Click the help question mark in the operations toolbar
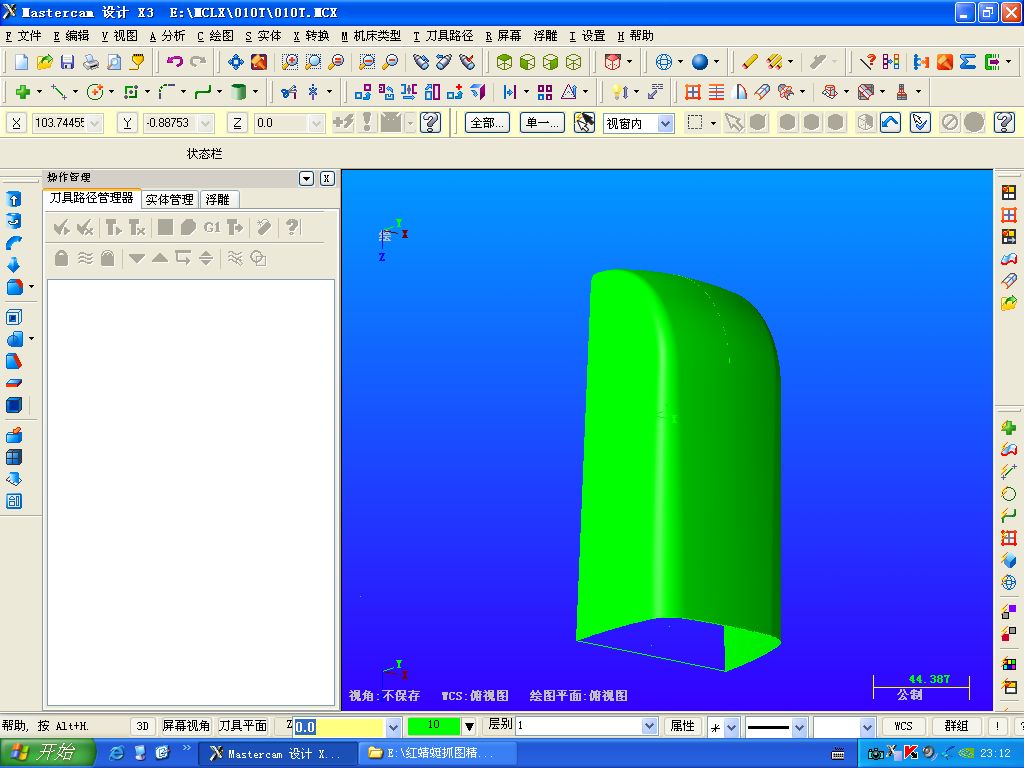This screenshot has width=1024, height=768. click(x=292, y=227)
